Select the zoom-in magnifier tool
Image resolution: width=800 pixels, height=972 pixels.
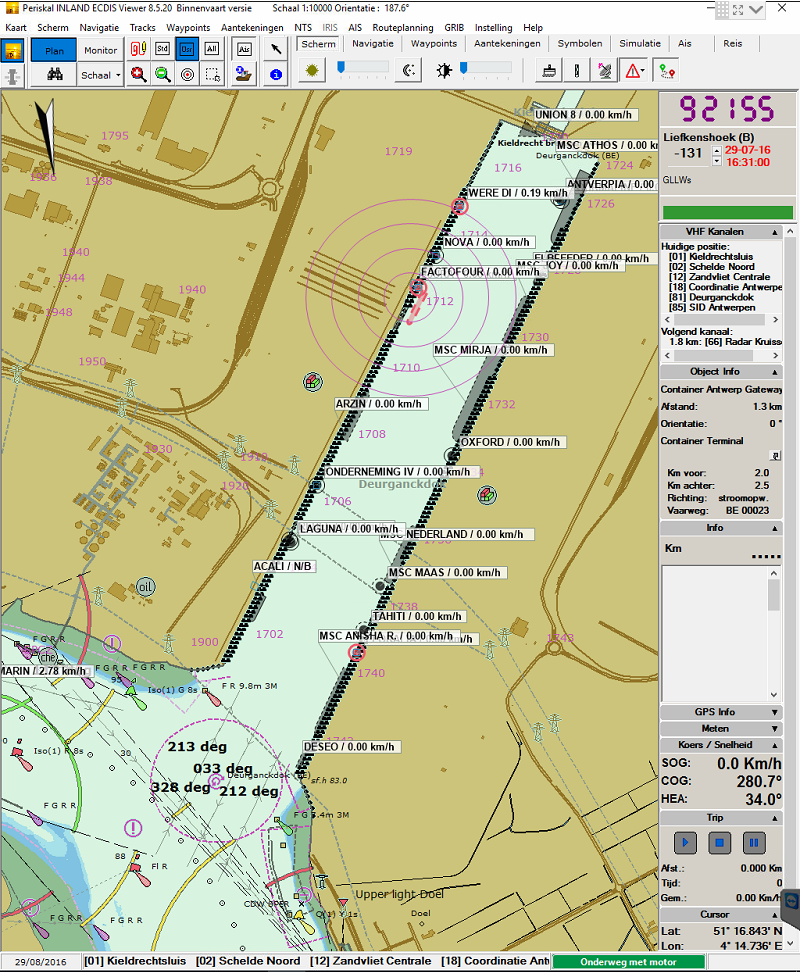140,73
